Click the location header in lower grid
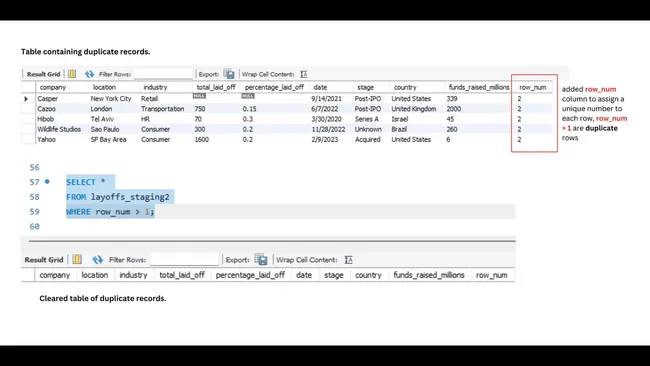Screen dimensions: 650x366 pyautogui.click(x=95, y=275)
